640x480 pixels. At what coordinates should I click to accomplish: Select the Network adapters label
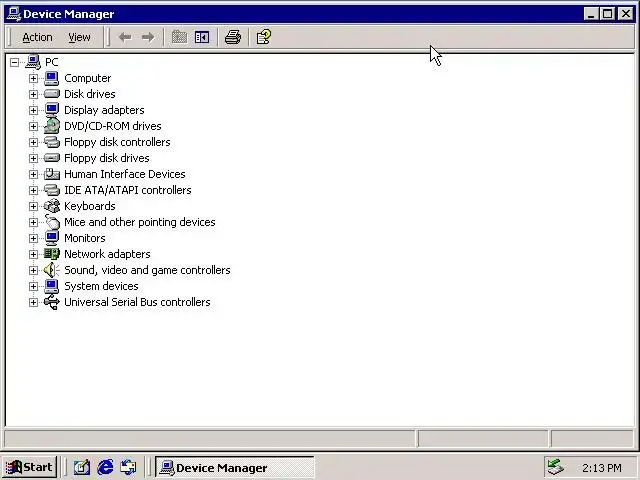[107, 254]
